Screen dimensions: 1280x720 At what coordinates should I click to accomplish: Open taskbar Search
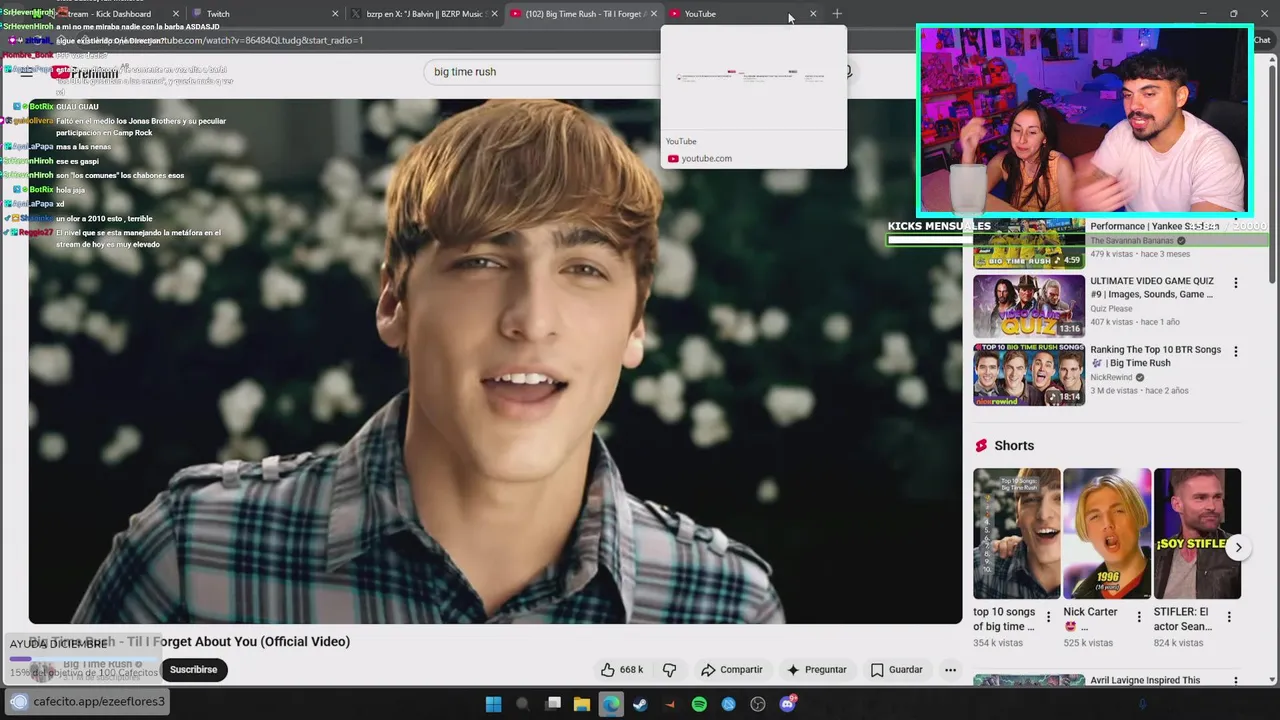(x=522, y=704)
